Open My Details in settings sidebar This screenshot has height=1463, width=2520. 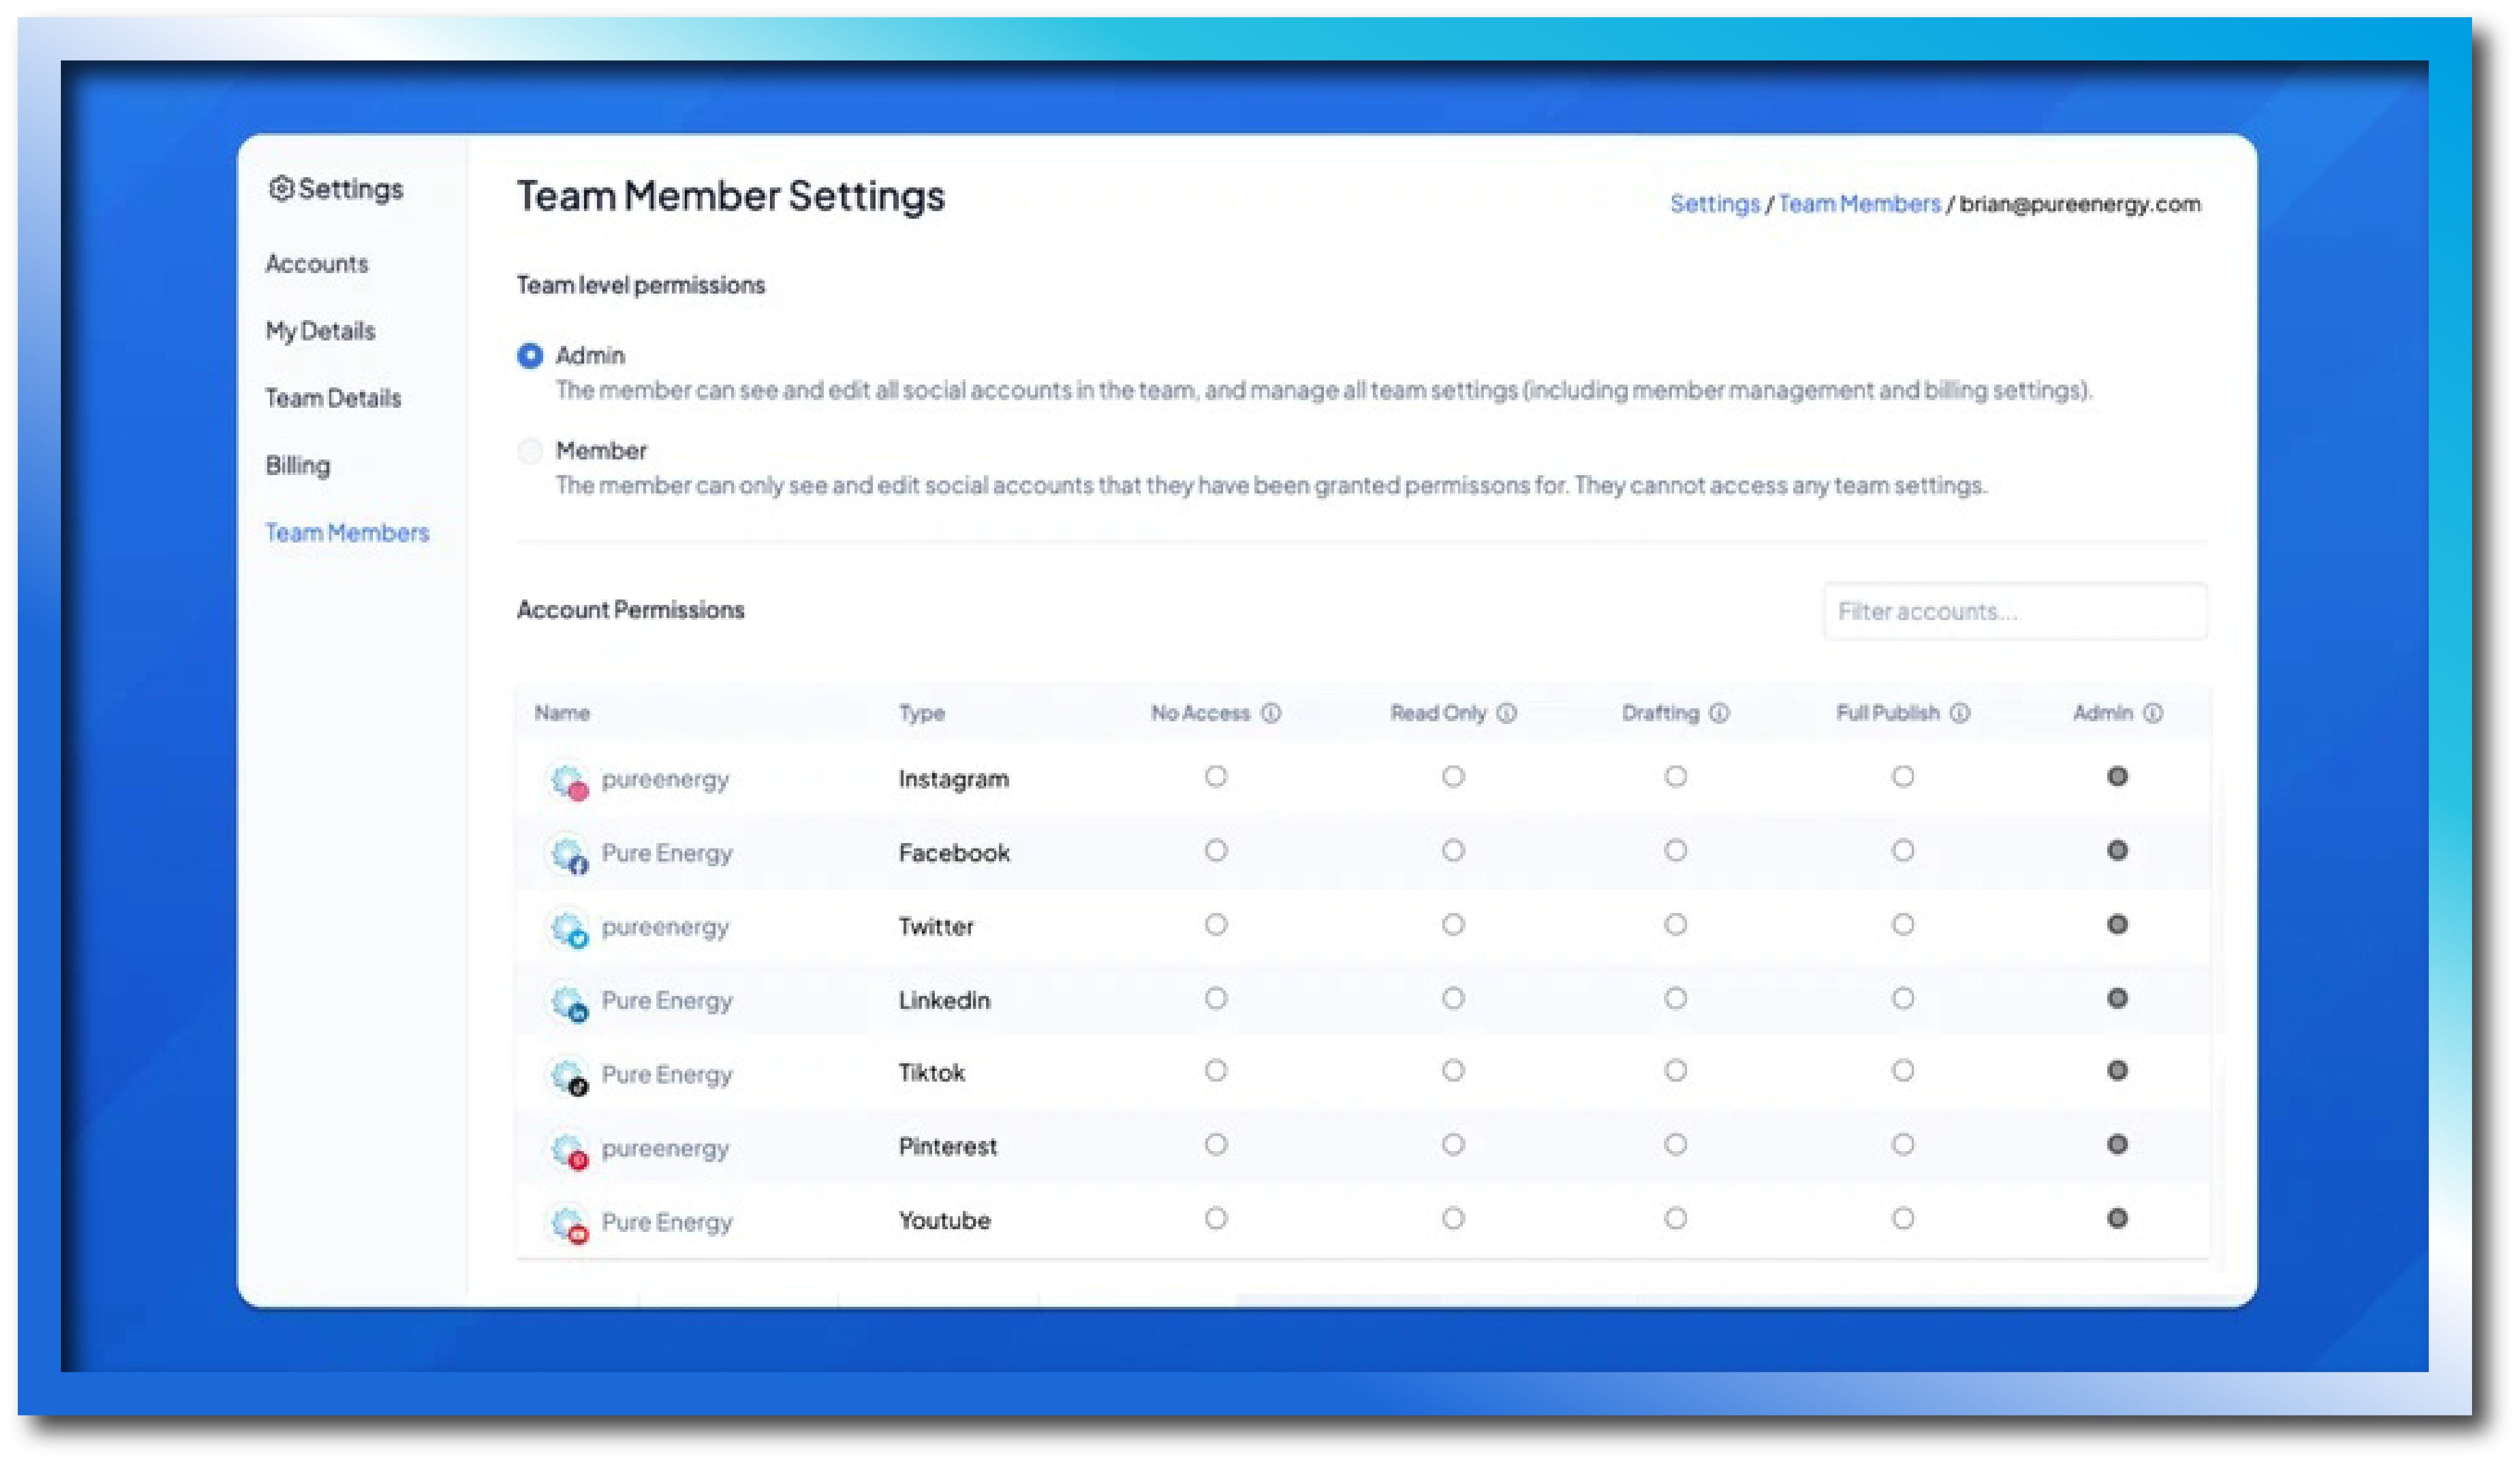pyautogui.click(x=320, y=331)
